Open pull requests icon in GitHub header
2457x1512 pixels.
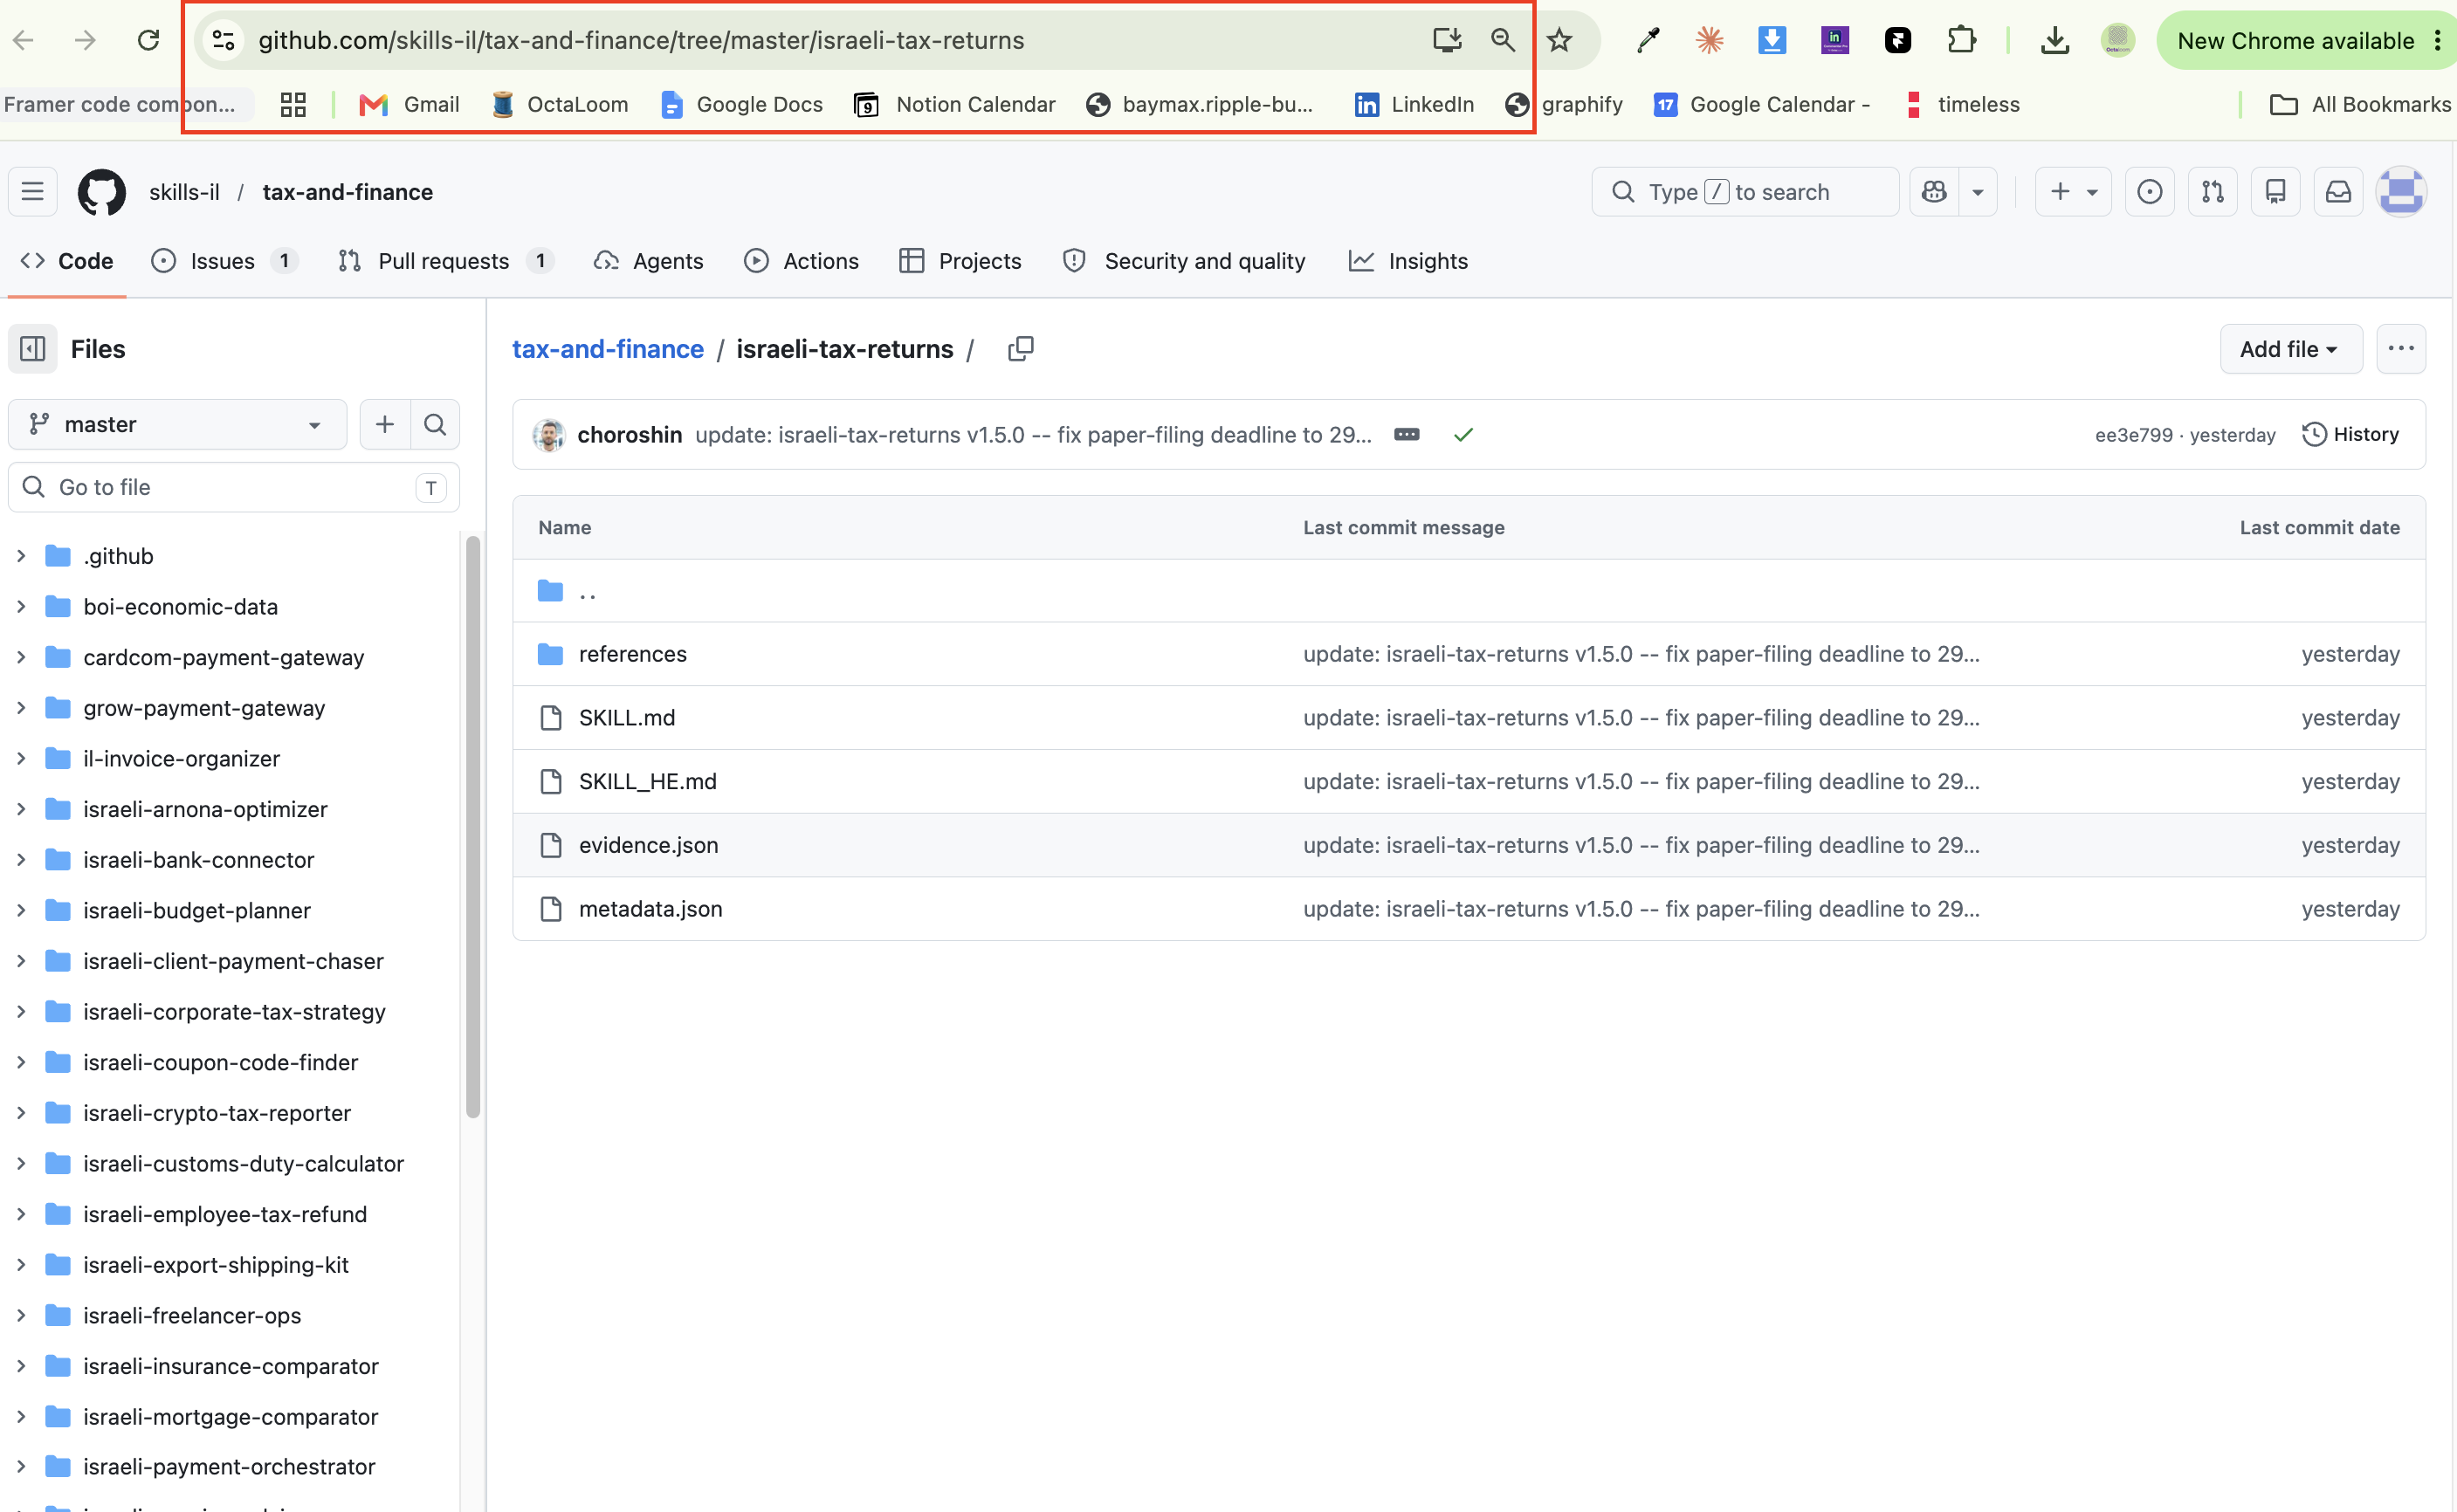(2212, 191)
